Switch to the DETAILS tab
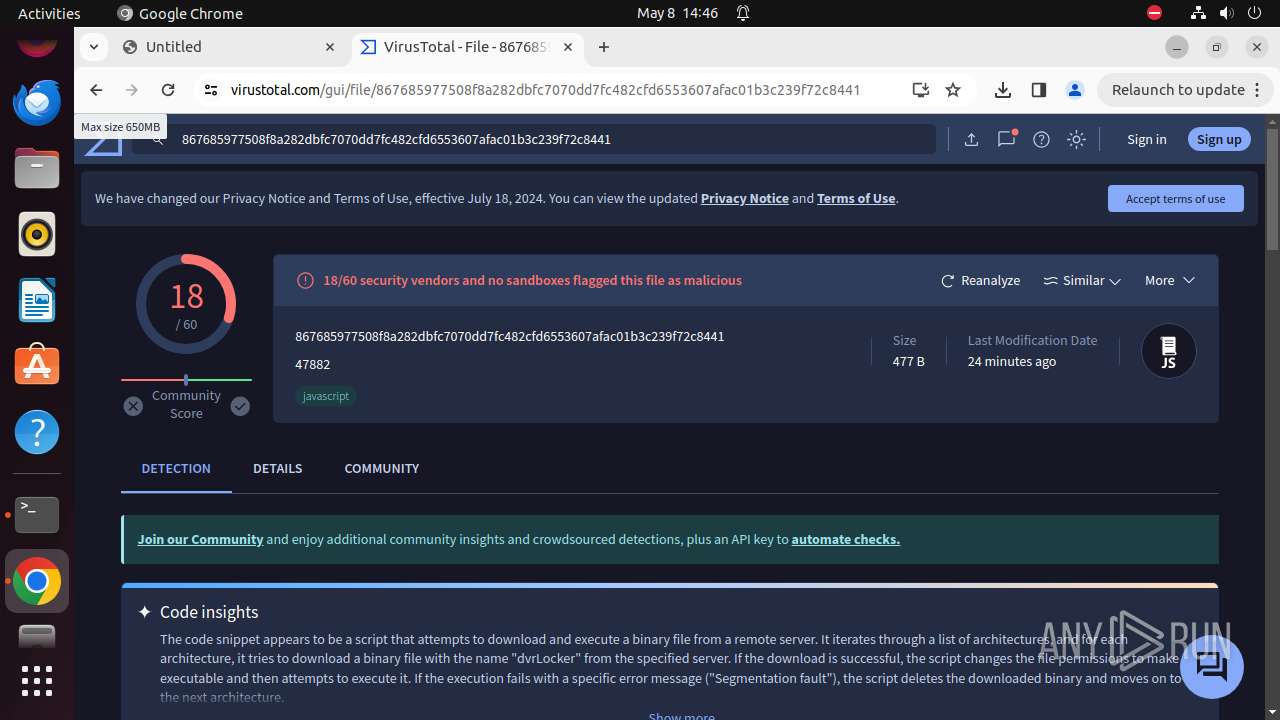The image size is (1280, 720). [278, 468]
